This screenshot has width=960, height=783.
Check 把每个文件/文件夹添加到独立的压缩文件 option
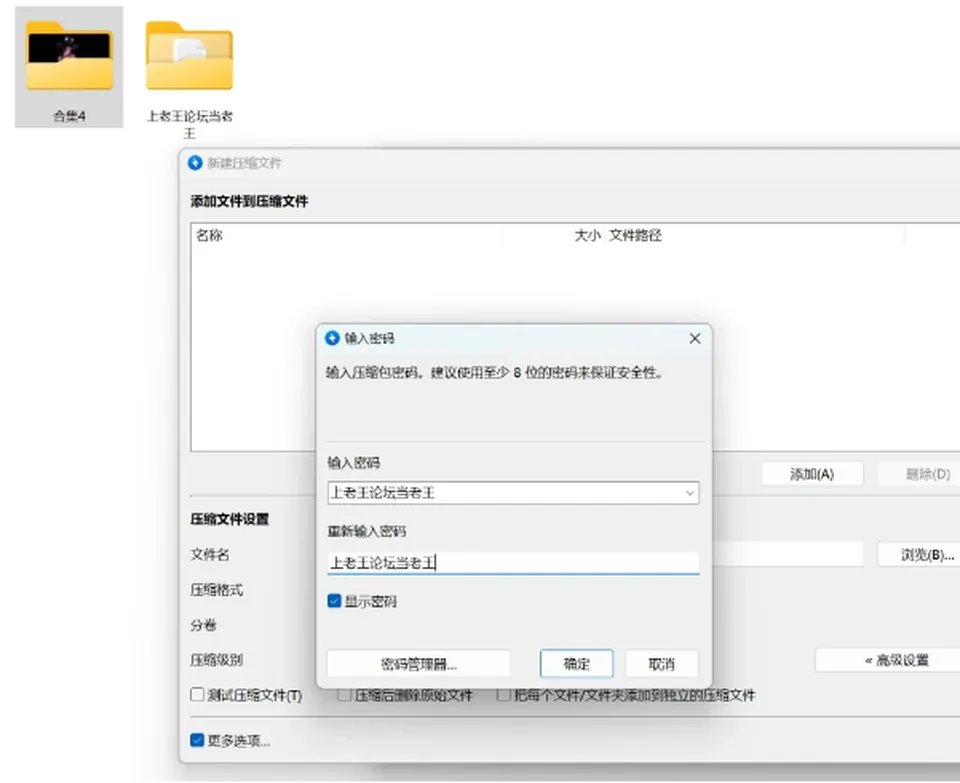(503, 694)
